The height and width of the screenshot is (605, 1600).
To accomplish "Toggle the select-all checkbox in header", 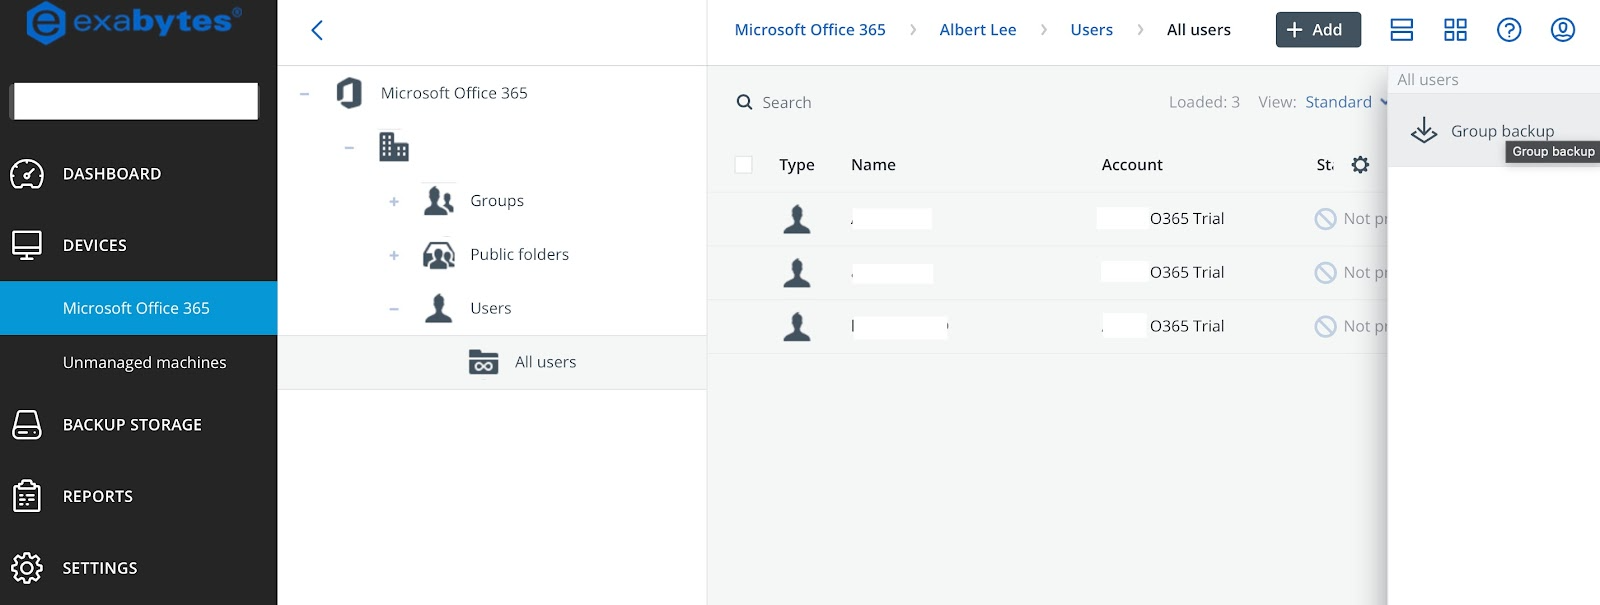I will coord(744,165).
